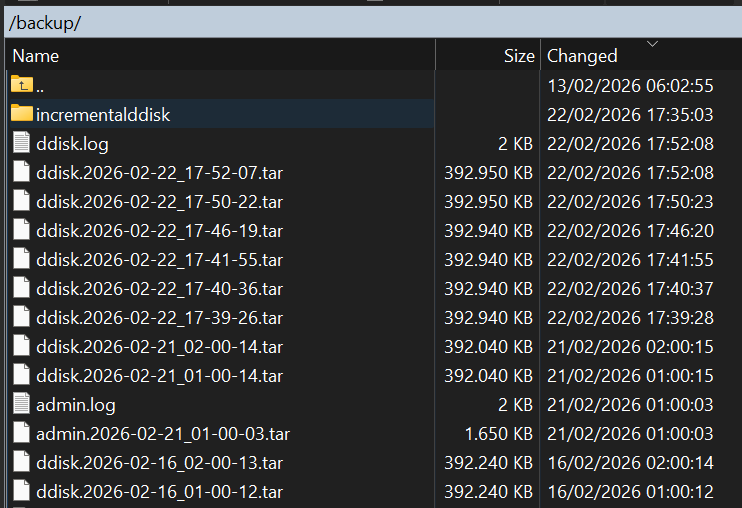Click icon of ddisk.2026-02-22_17-52-07.tar
This screenshot has width=742, height=508.
point(22,173)
